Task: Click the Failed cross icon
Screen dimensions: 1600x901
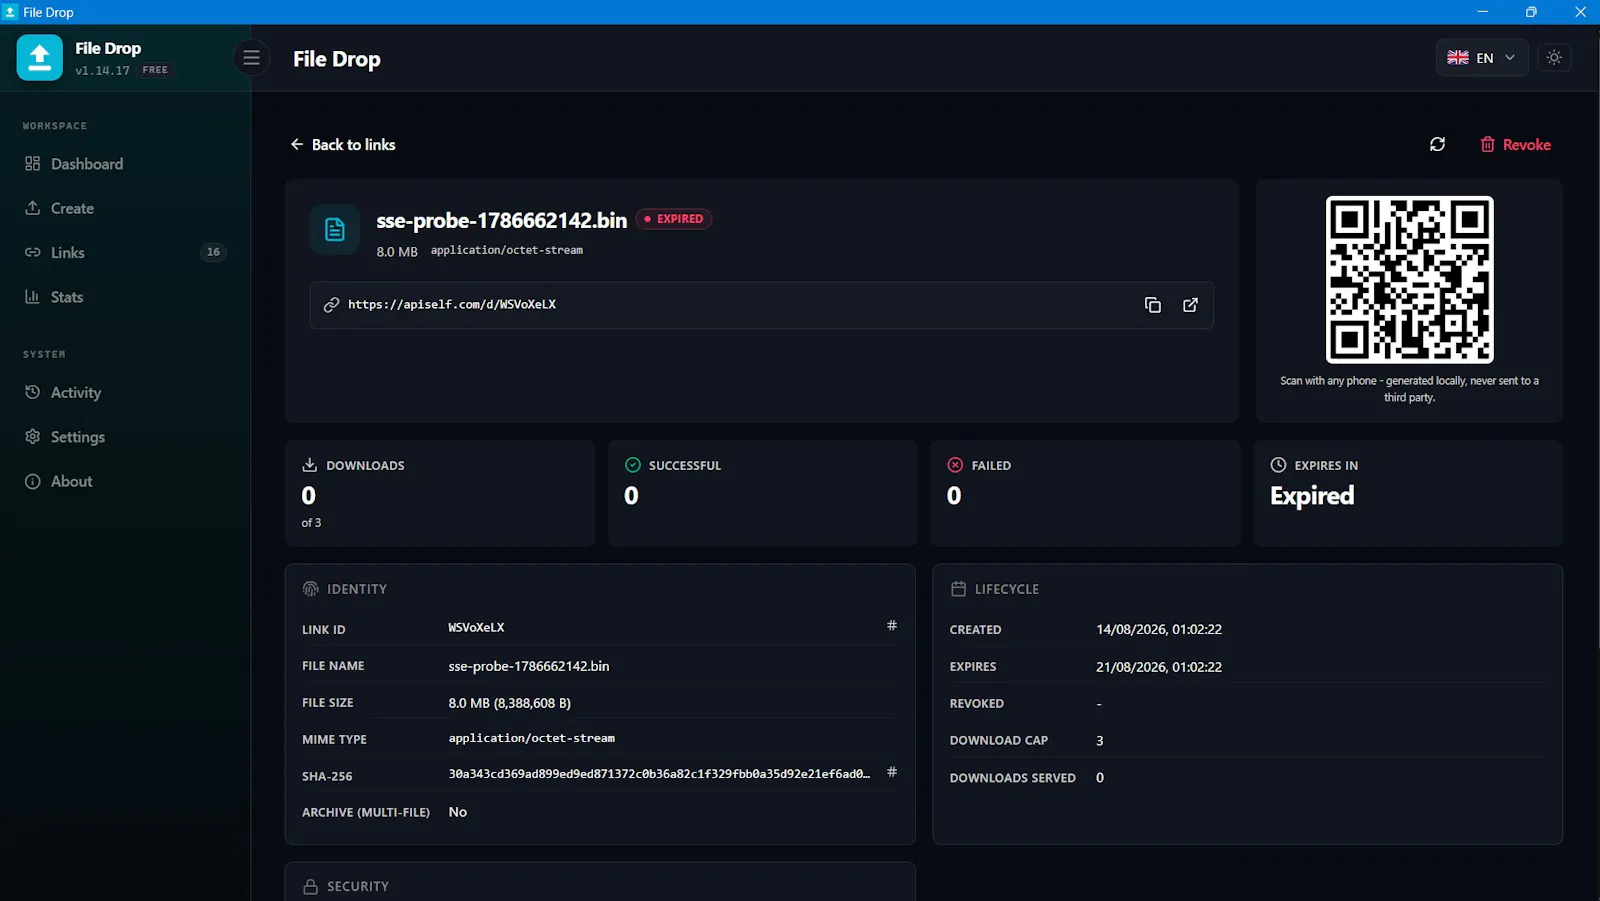Action: [x=955, y=465]
